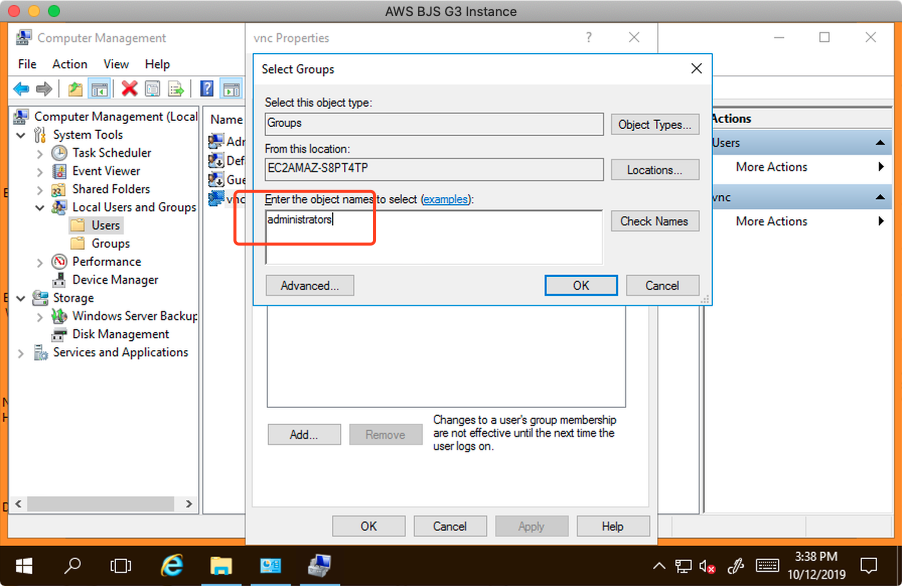Collapse the Local Users and Groups node
Screen dimensions: 902x586
40,208
